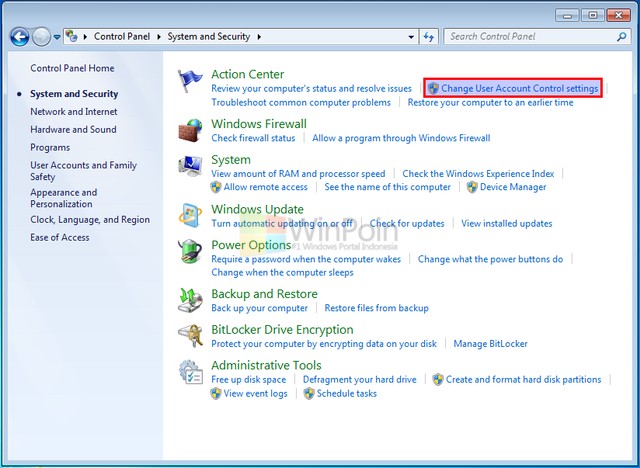Open Ease of Access category

click(60, 237)
